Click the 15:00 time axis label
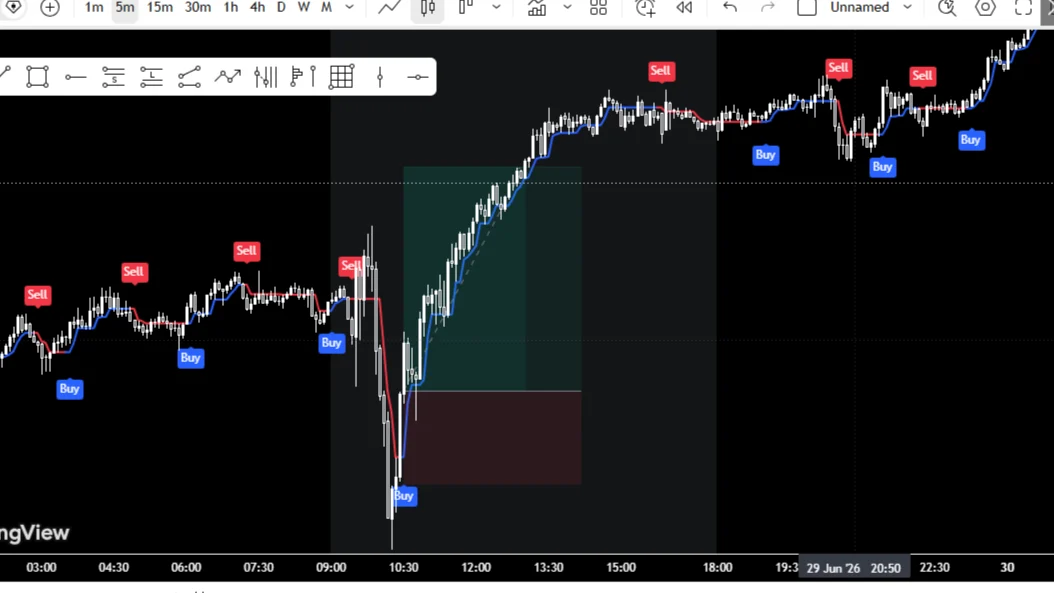1054x593 pixels. [x=621, y=568]
